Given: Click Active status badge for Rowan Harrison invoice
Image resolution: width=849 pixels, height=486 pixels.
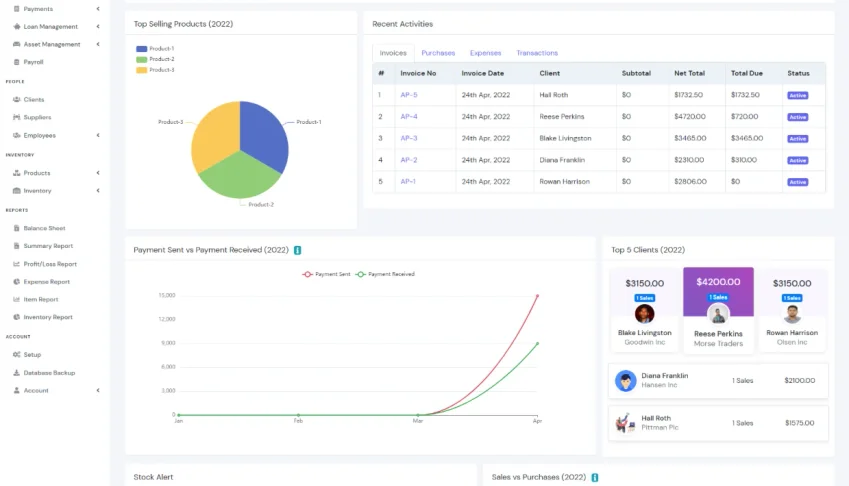Looking at the screenshot, I should 798,182.
